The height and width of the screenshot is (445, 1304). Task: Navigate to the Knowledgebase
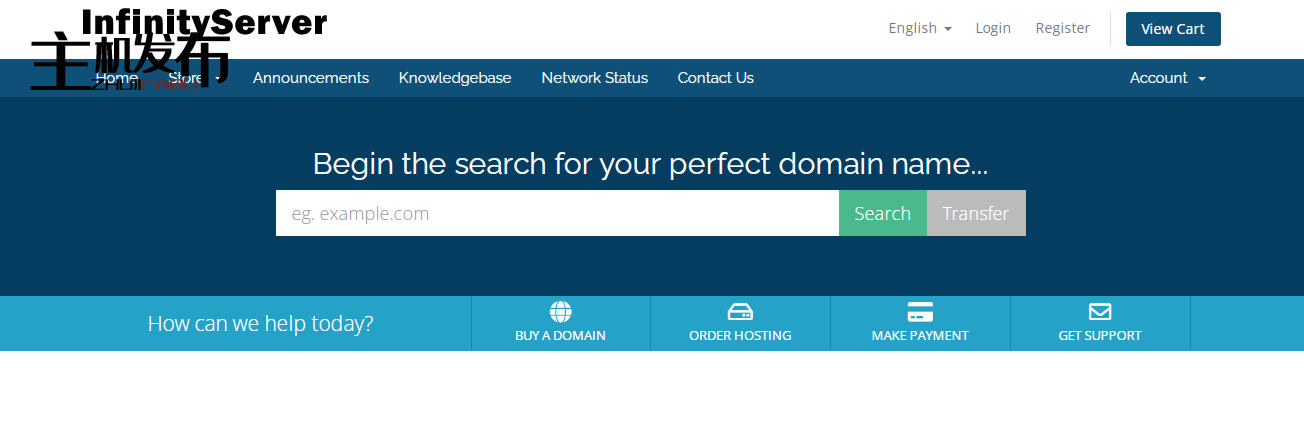click(454, 78)
